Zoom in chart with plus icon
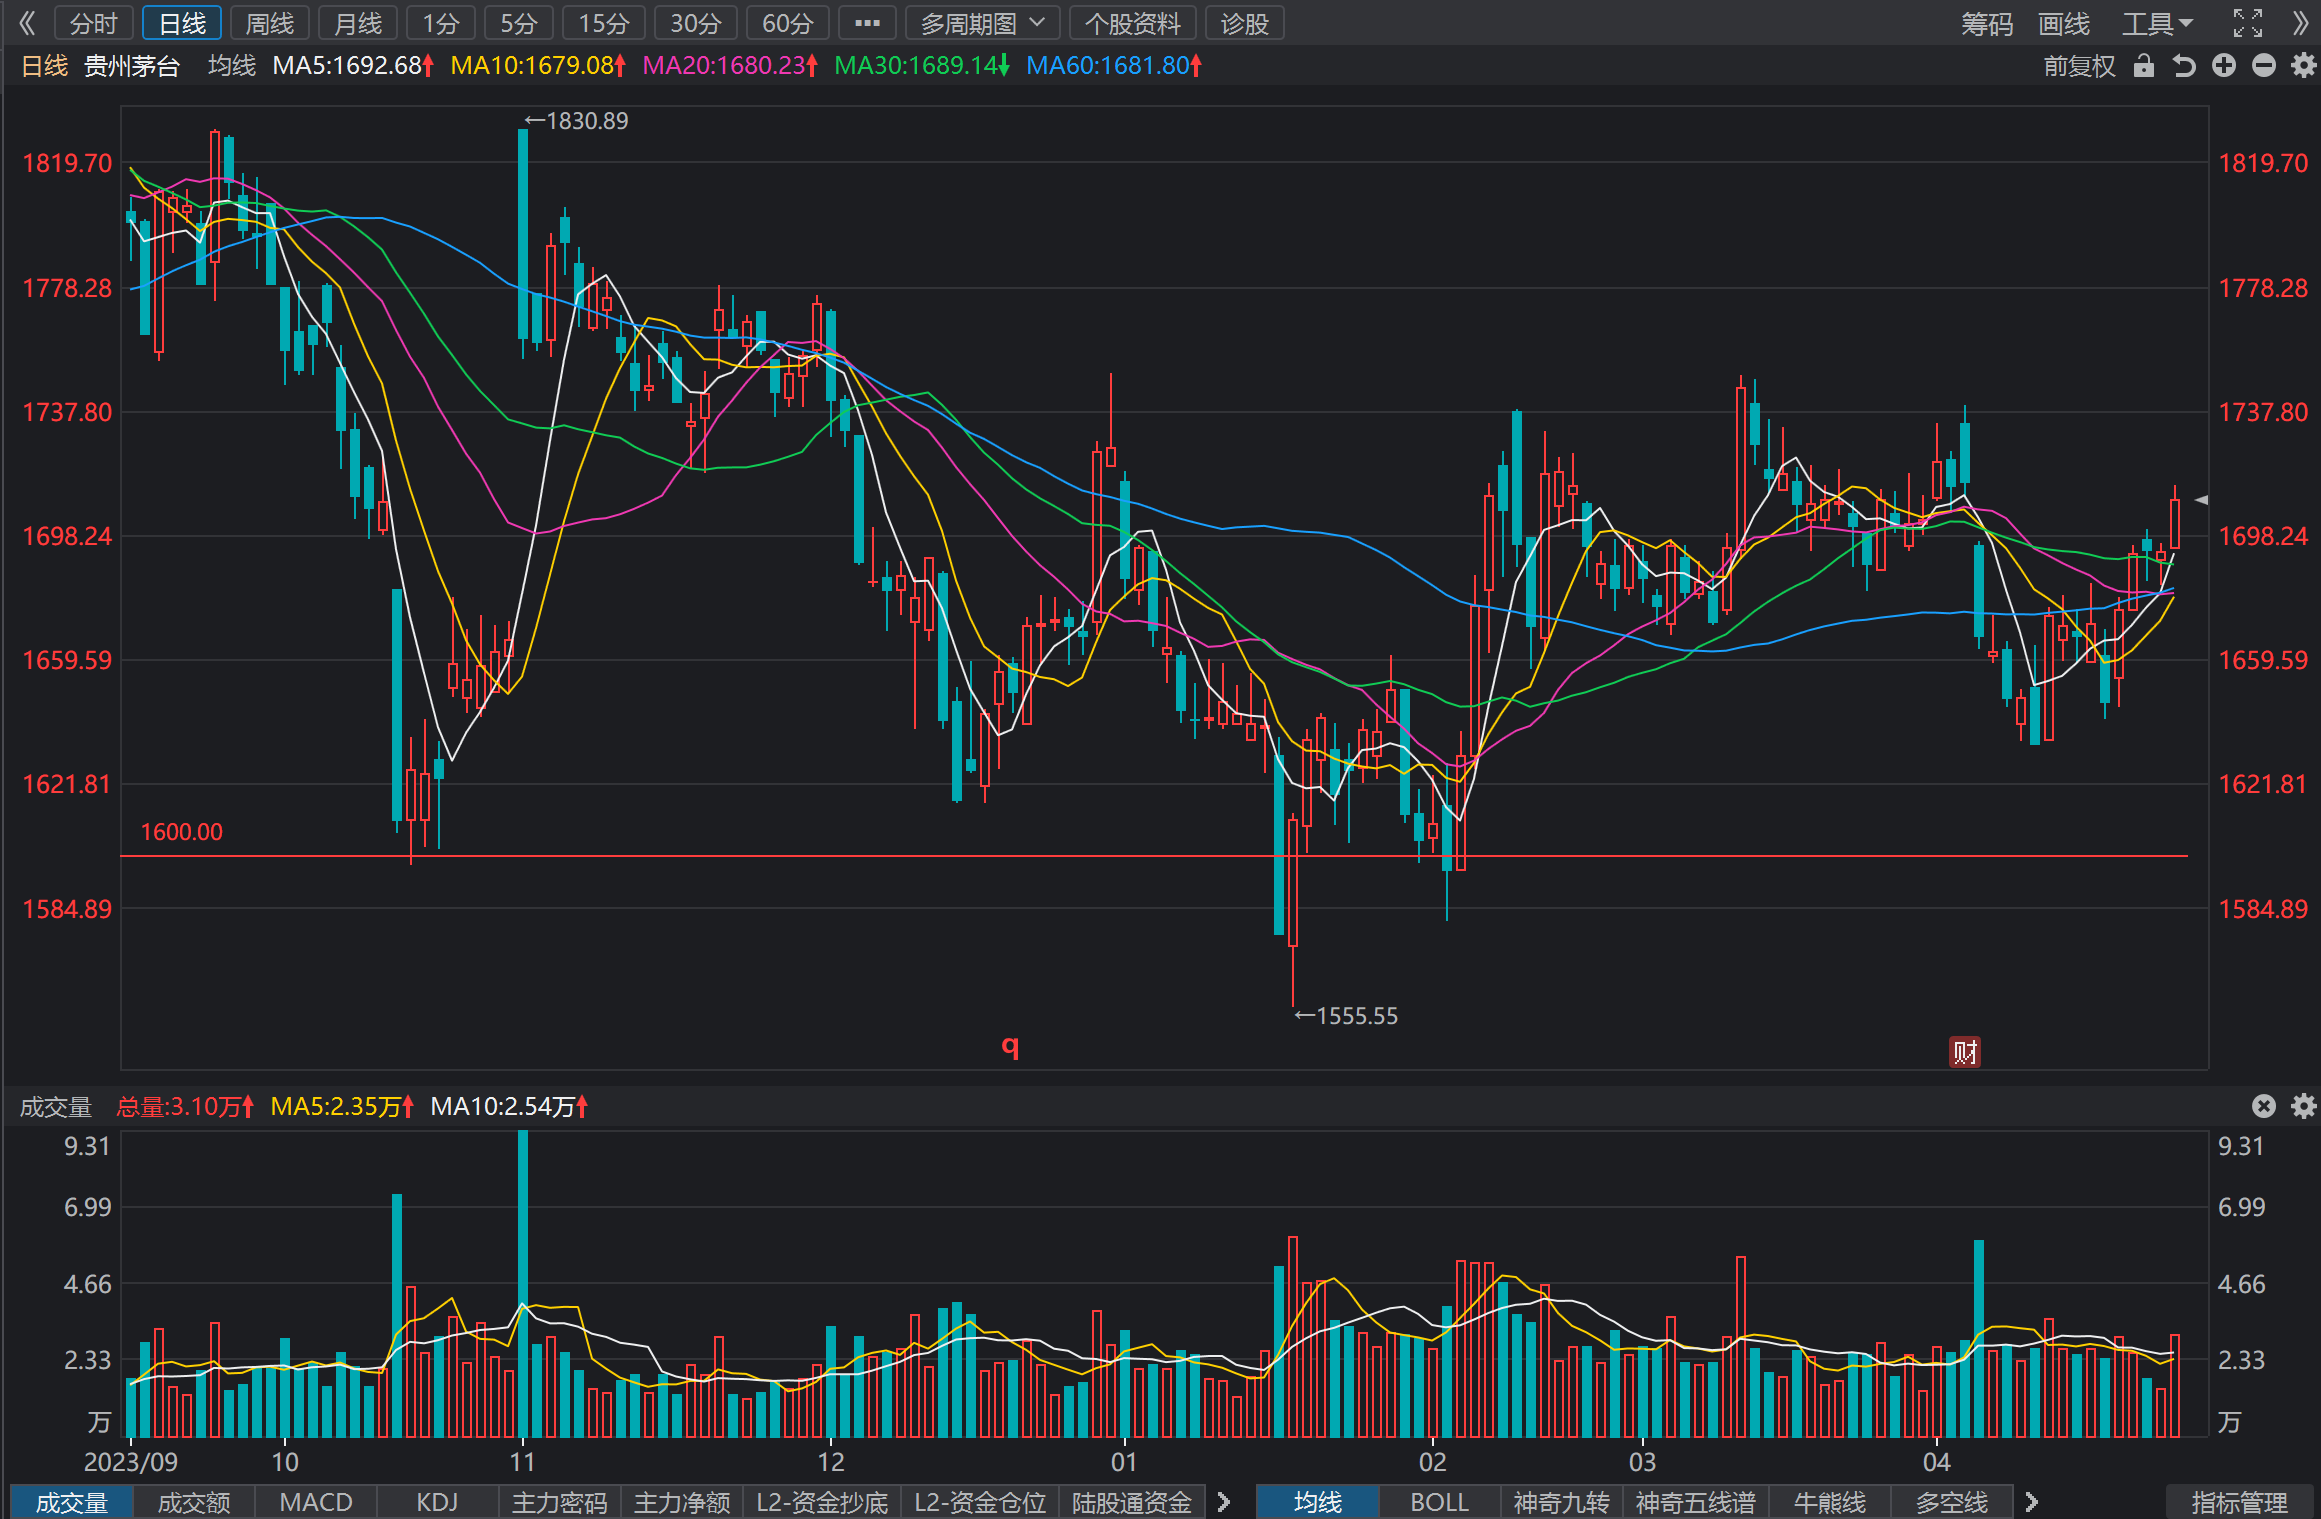This screenshot has height=1519, width=2321. (2224, 66)
